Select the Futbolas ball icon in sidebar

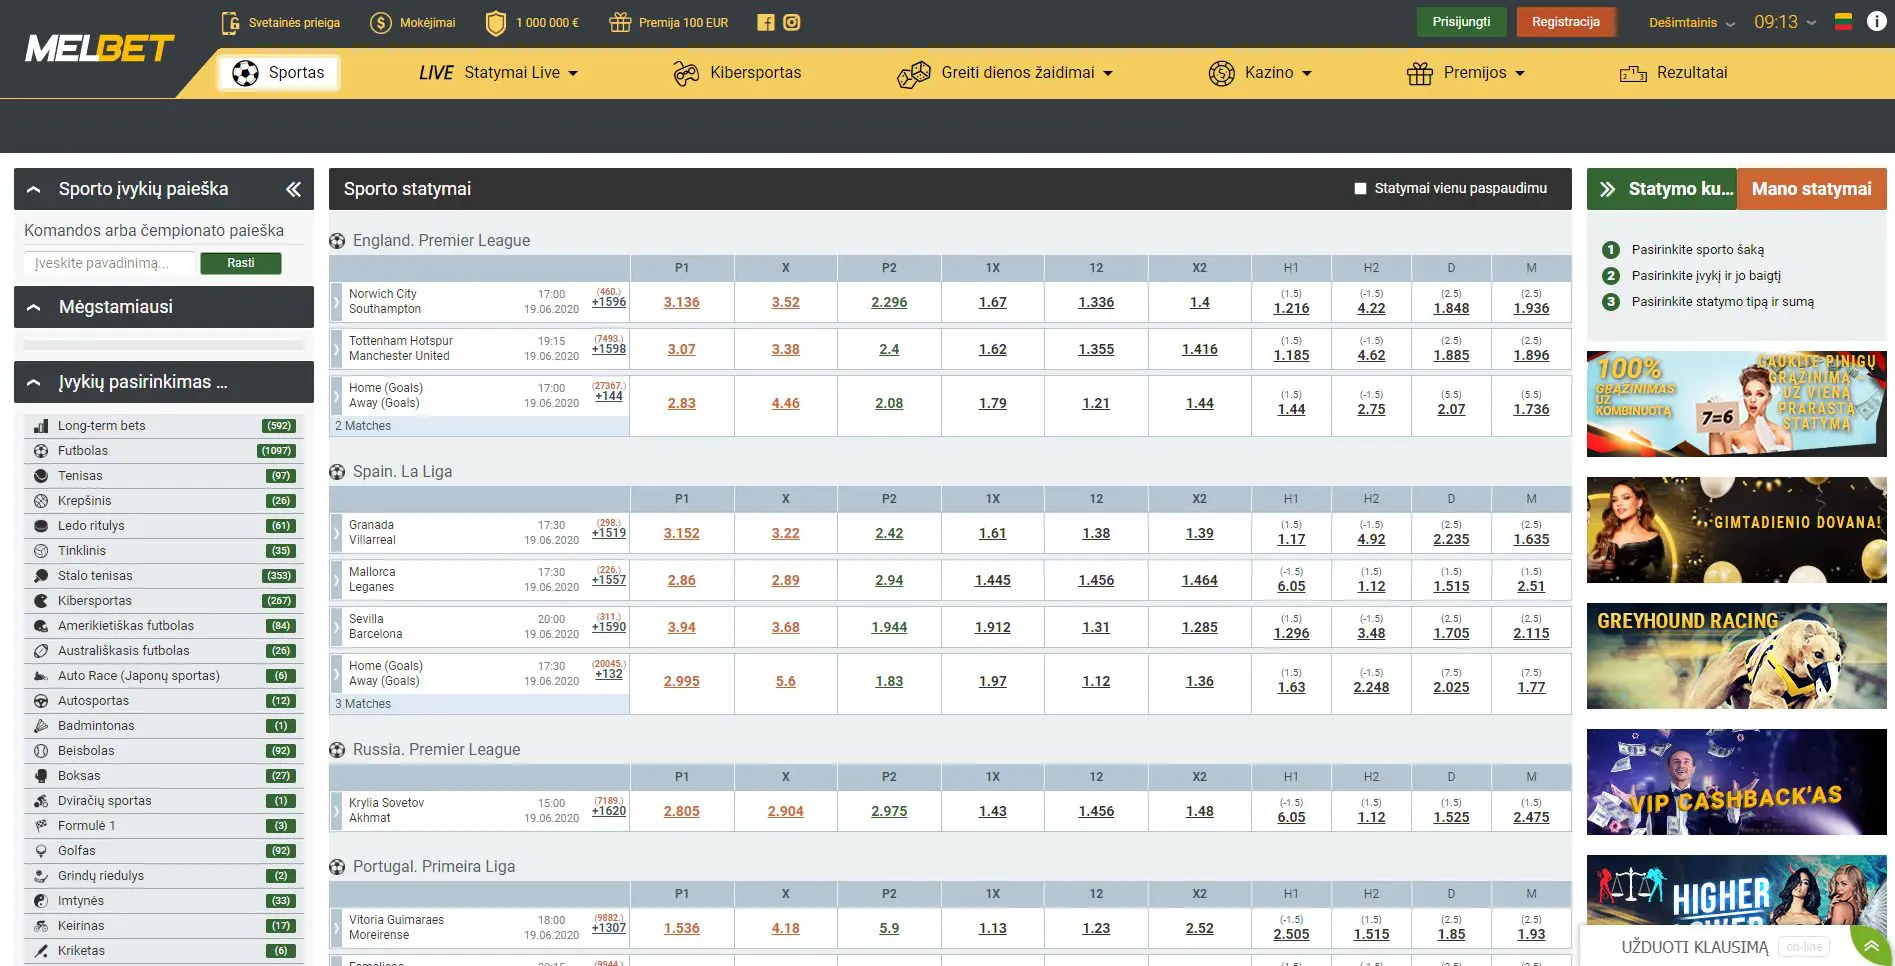point(40,450)
